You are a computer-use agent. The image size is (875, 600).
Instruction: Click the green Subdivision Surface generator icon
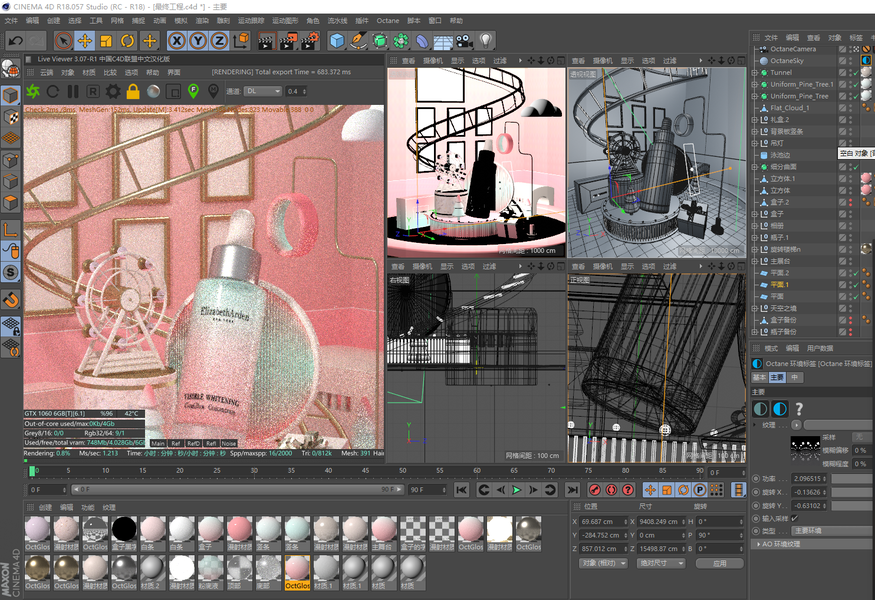[379, 41]
